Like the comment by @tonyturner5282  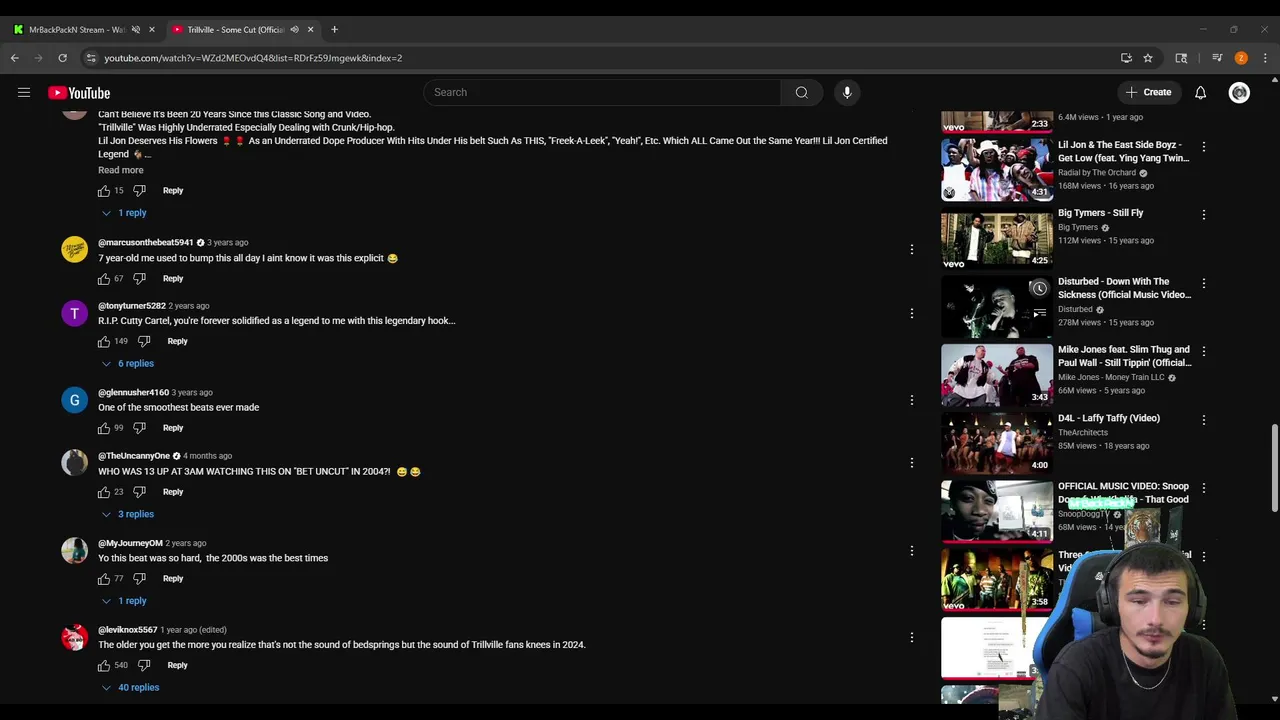[104, 342]
